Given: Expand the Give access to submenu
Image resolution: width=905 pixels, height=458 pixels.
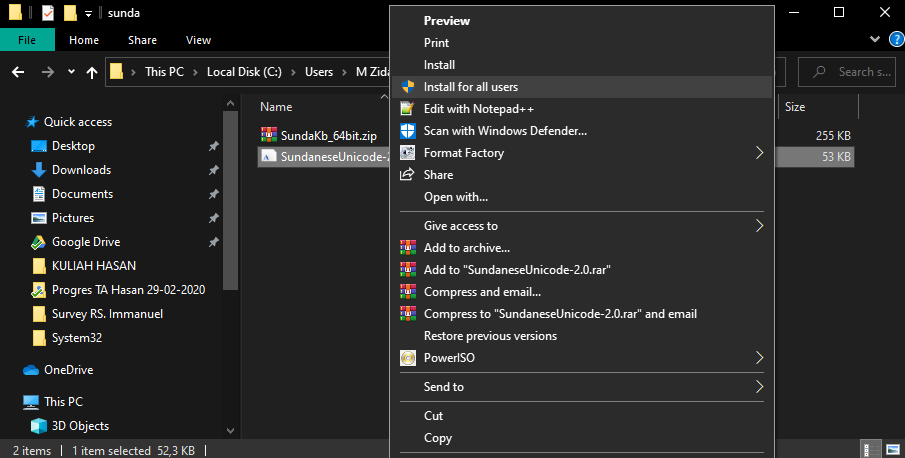Looking at the screenshot, I should pyautogui.click(x=759, y=226).
